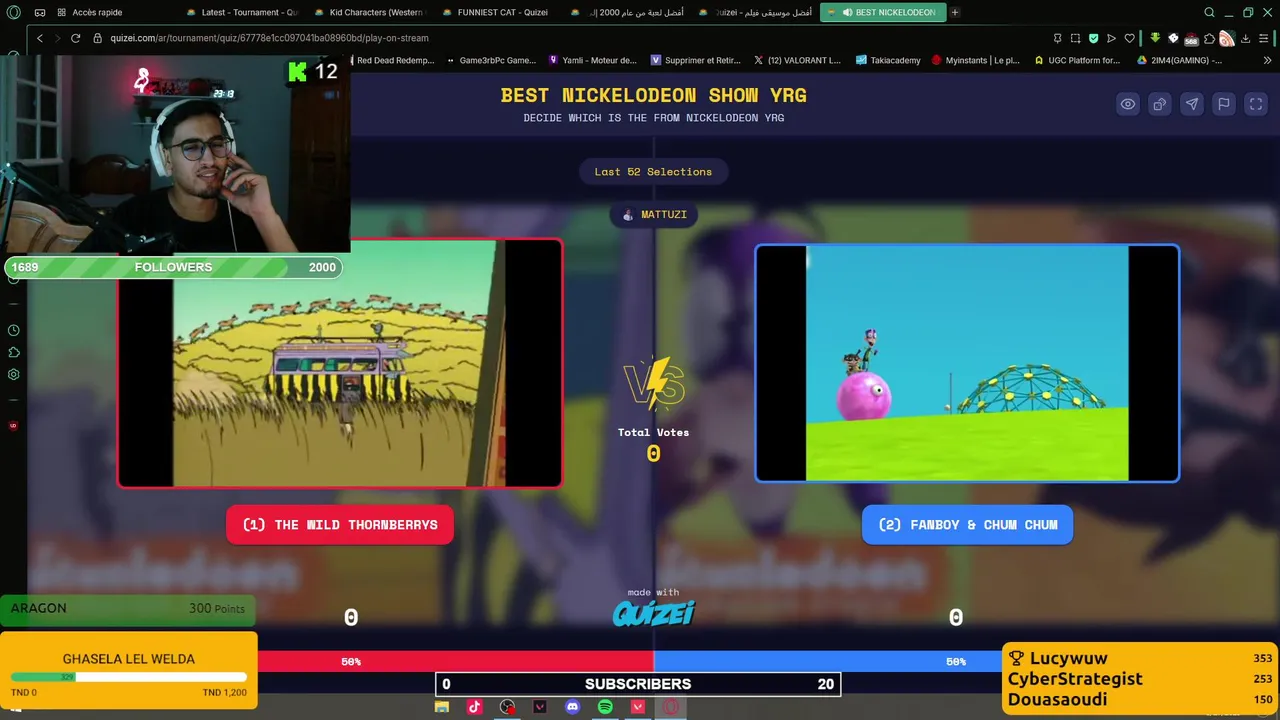
Task: Click the red 50% vote bar
Action: pyautogui.click(x=455, y=661)
